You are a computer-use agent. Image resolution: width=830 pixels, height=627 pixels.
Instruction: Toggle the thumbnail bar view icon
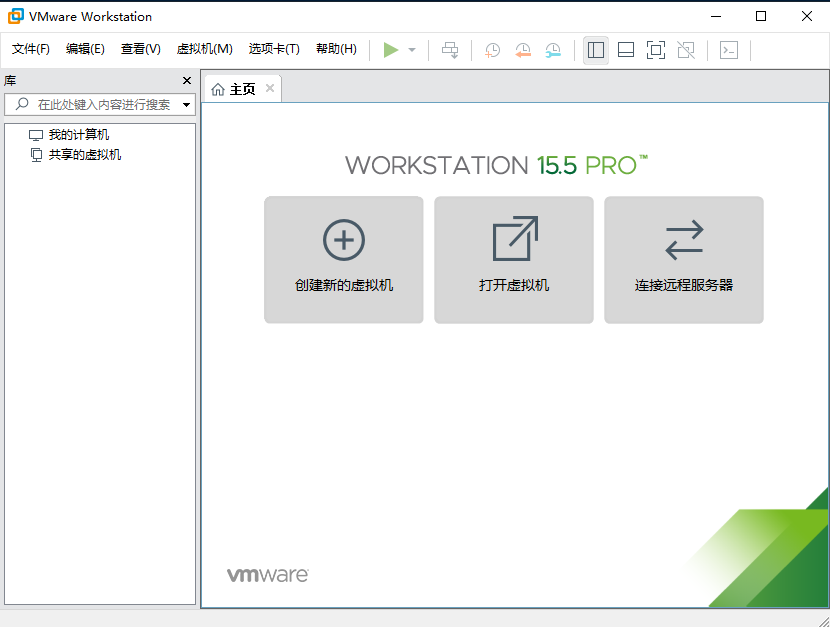tap(626, 50)
